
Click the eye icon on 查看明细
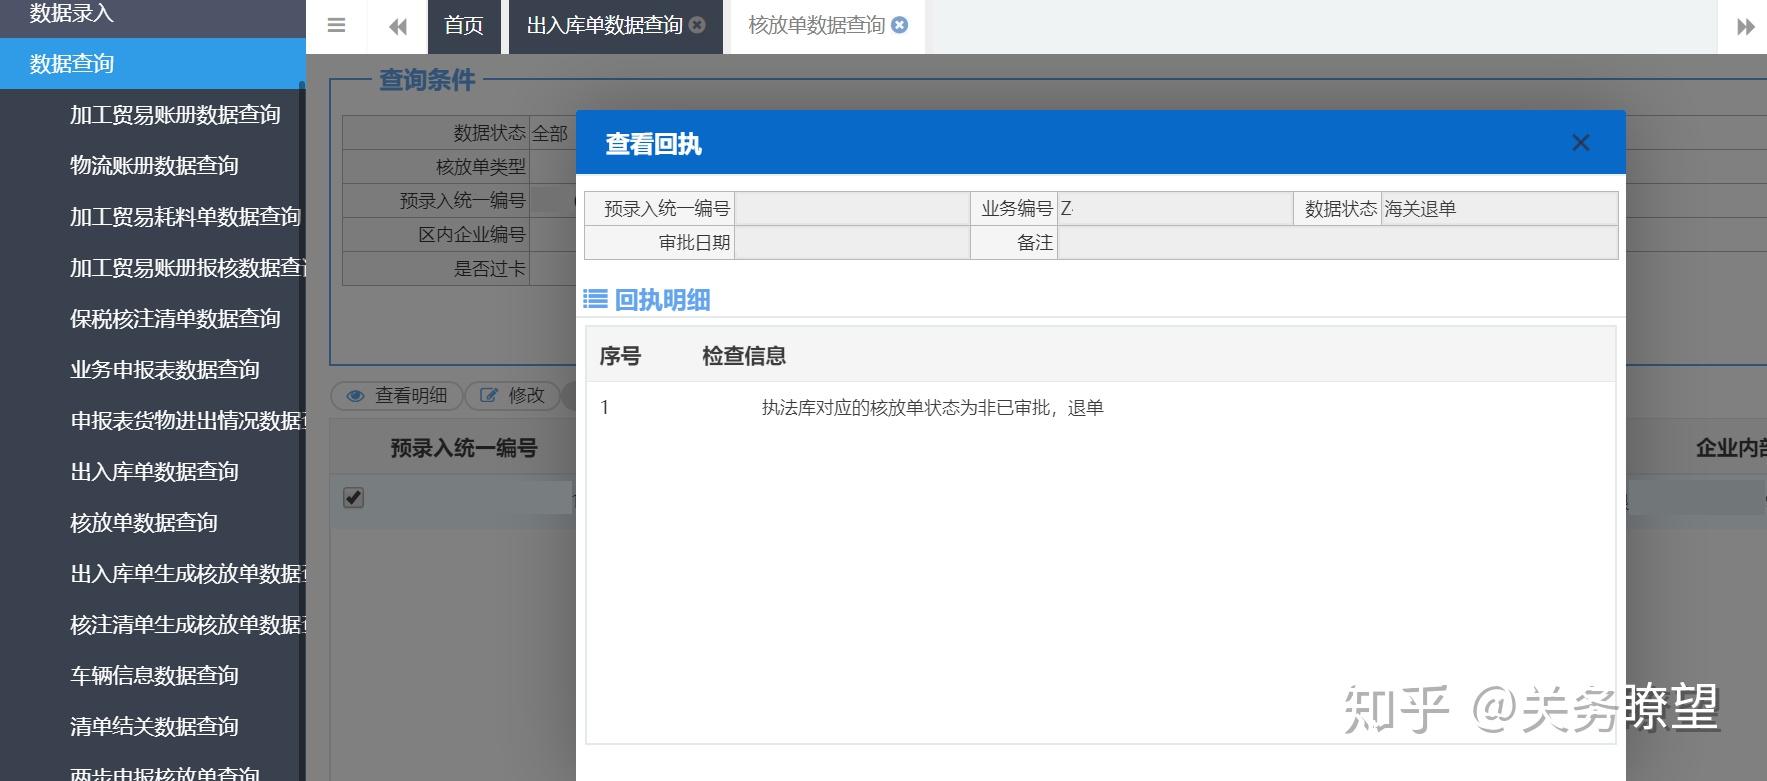(355, 396)
